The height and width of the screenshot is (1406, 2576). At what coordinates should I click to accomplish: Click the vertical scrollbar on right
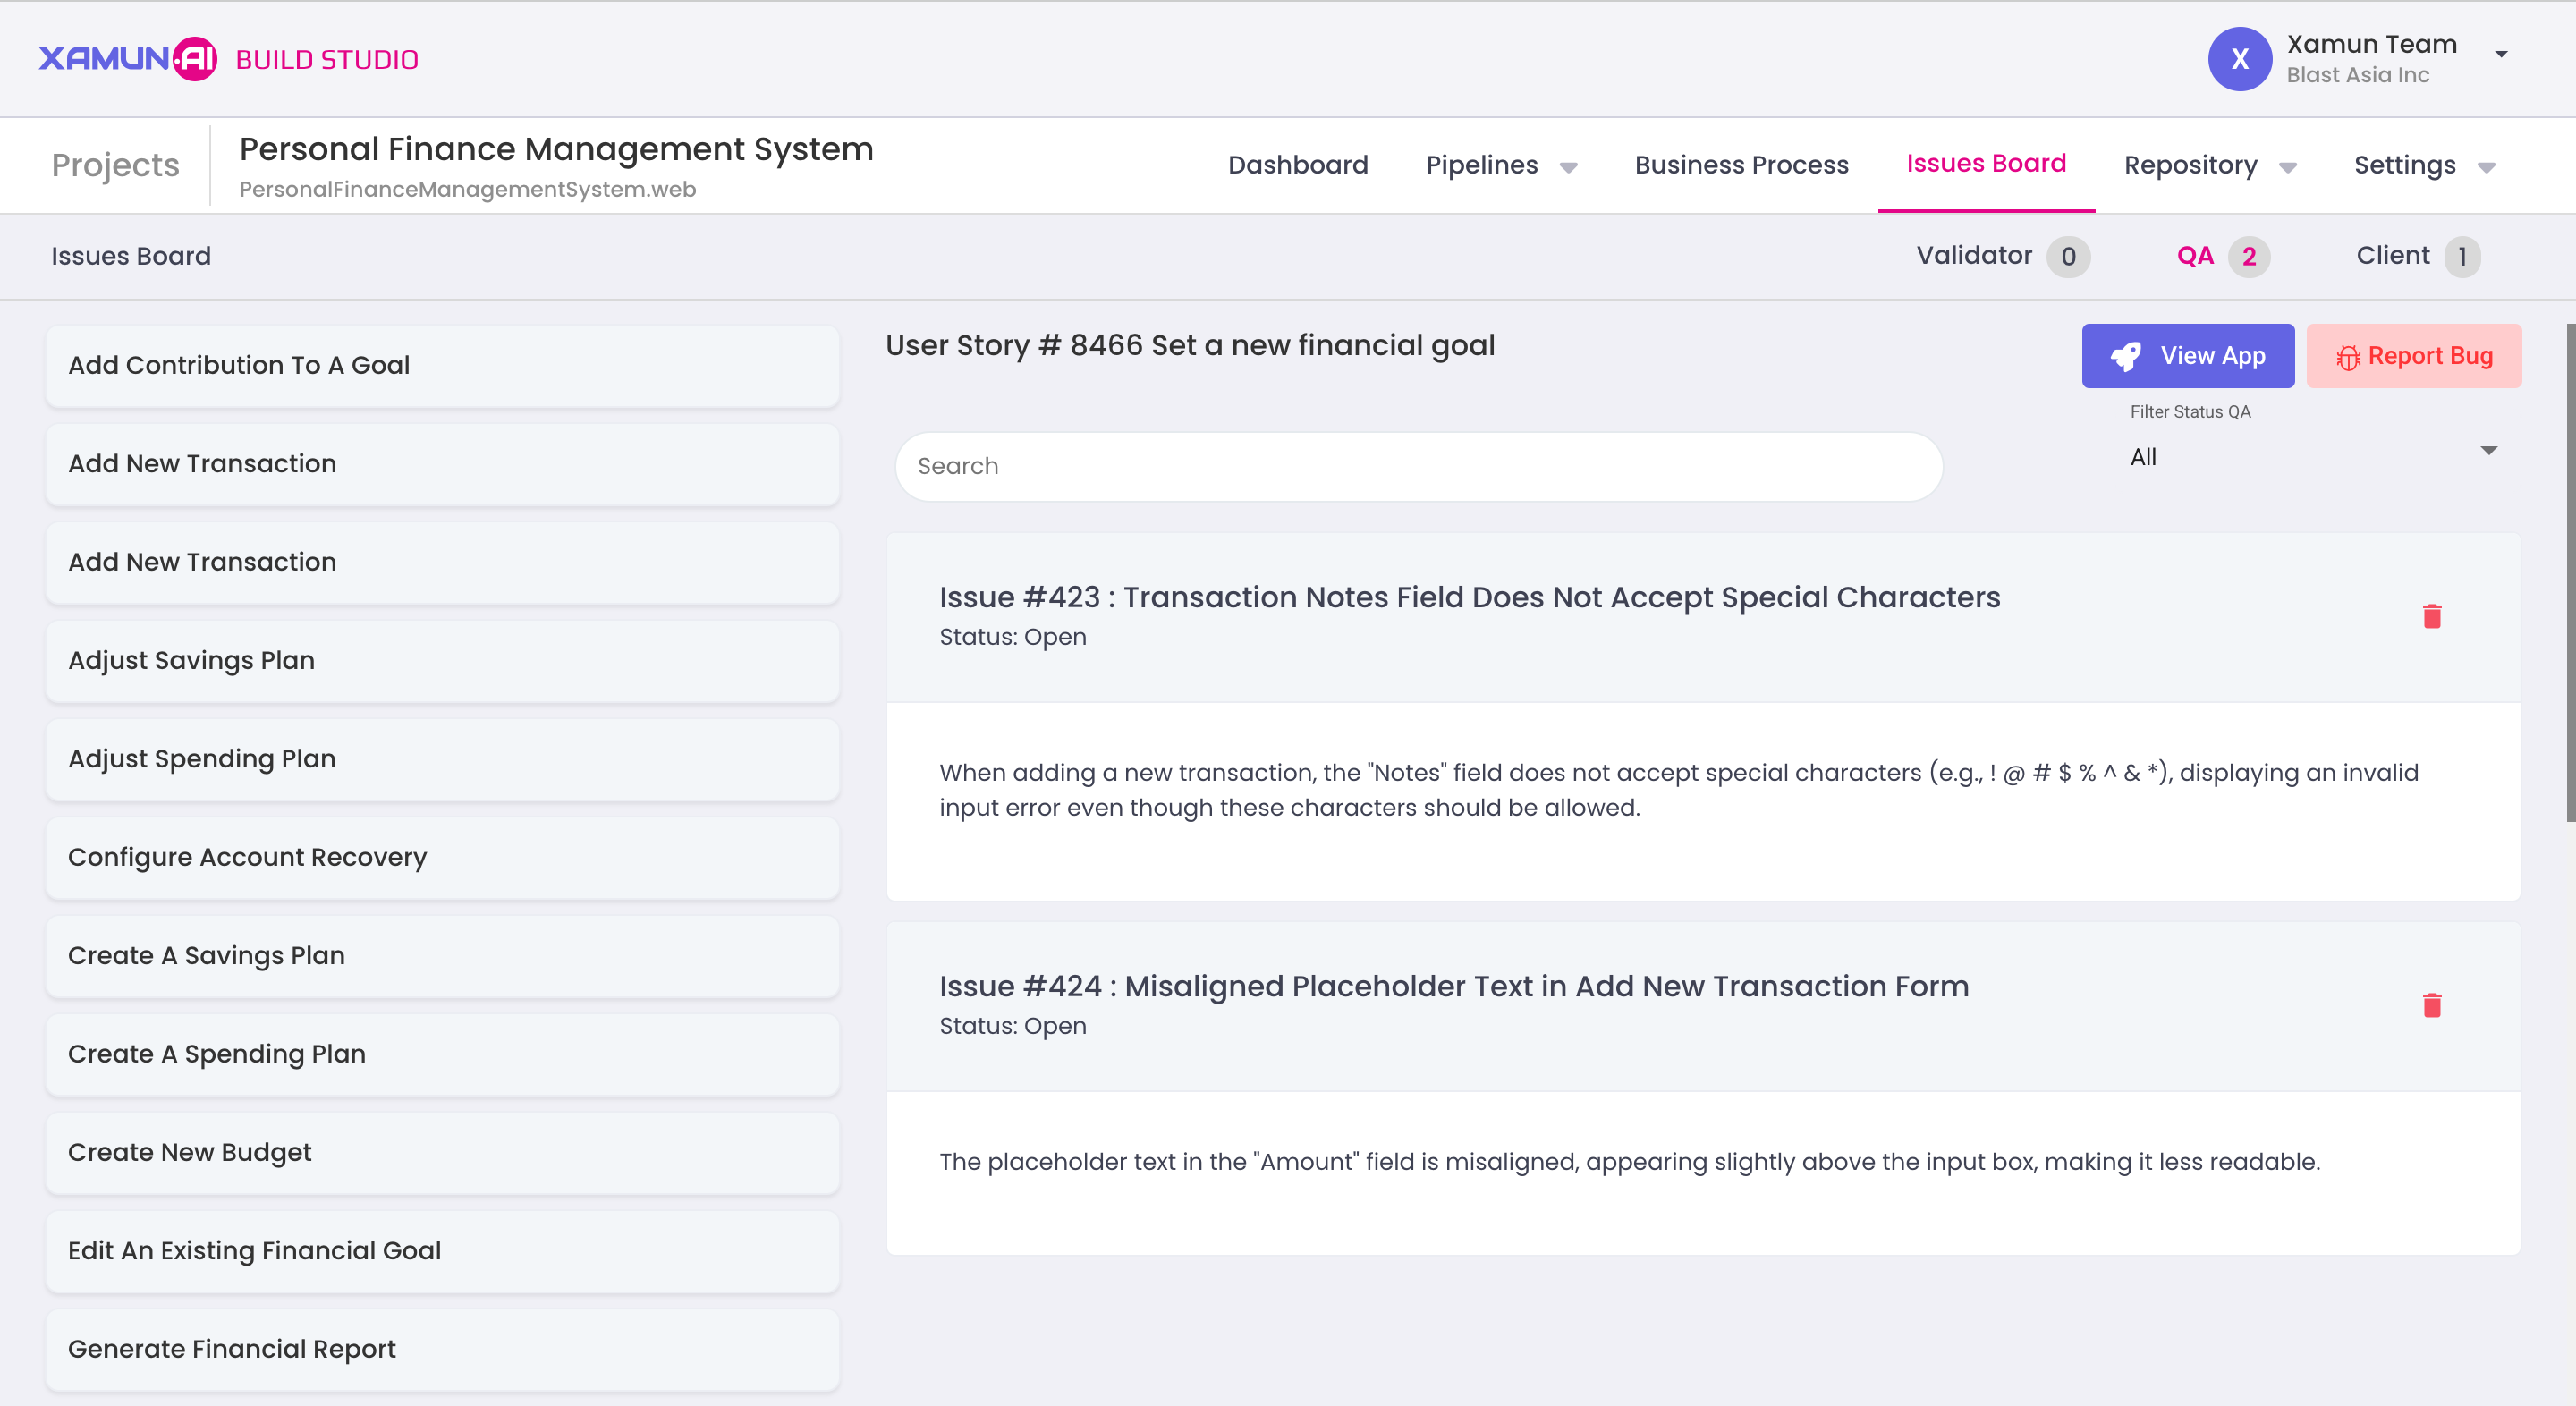point(2569,572)
